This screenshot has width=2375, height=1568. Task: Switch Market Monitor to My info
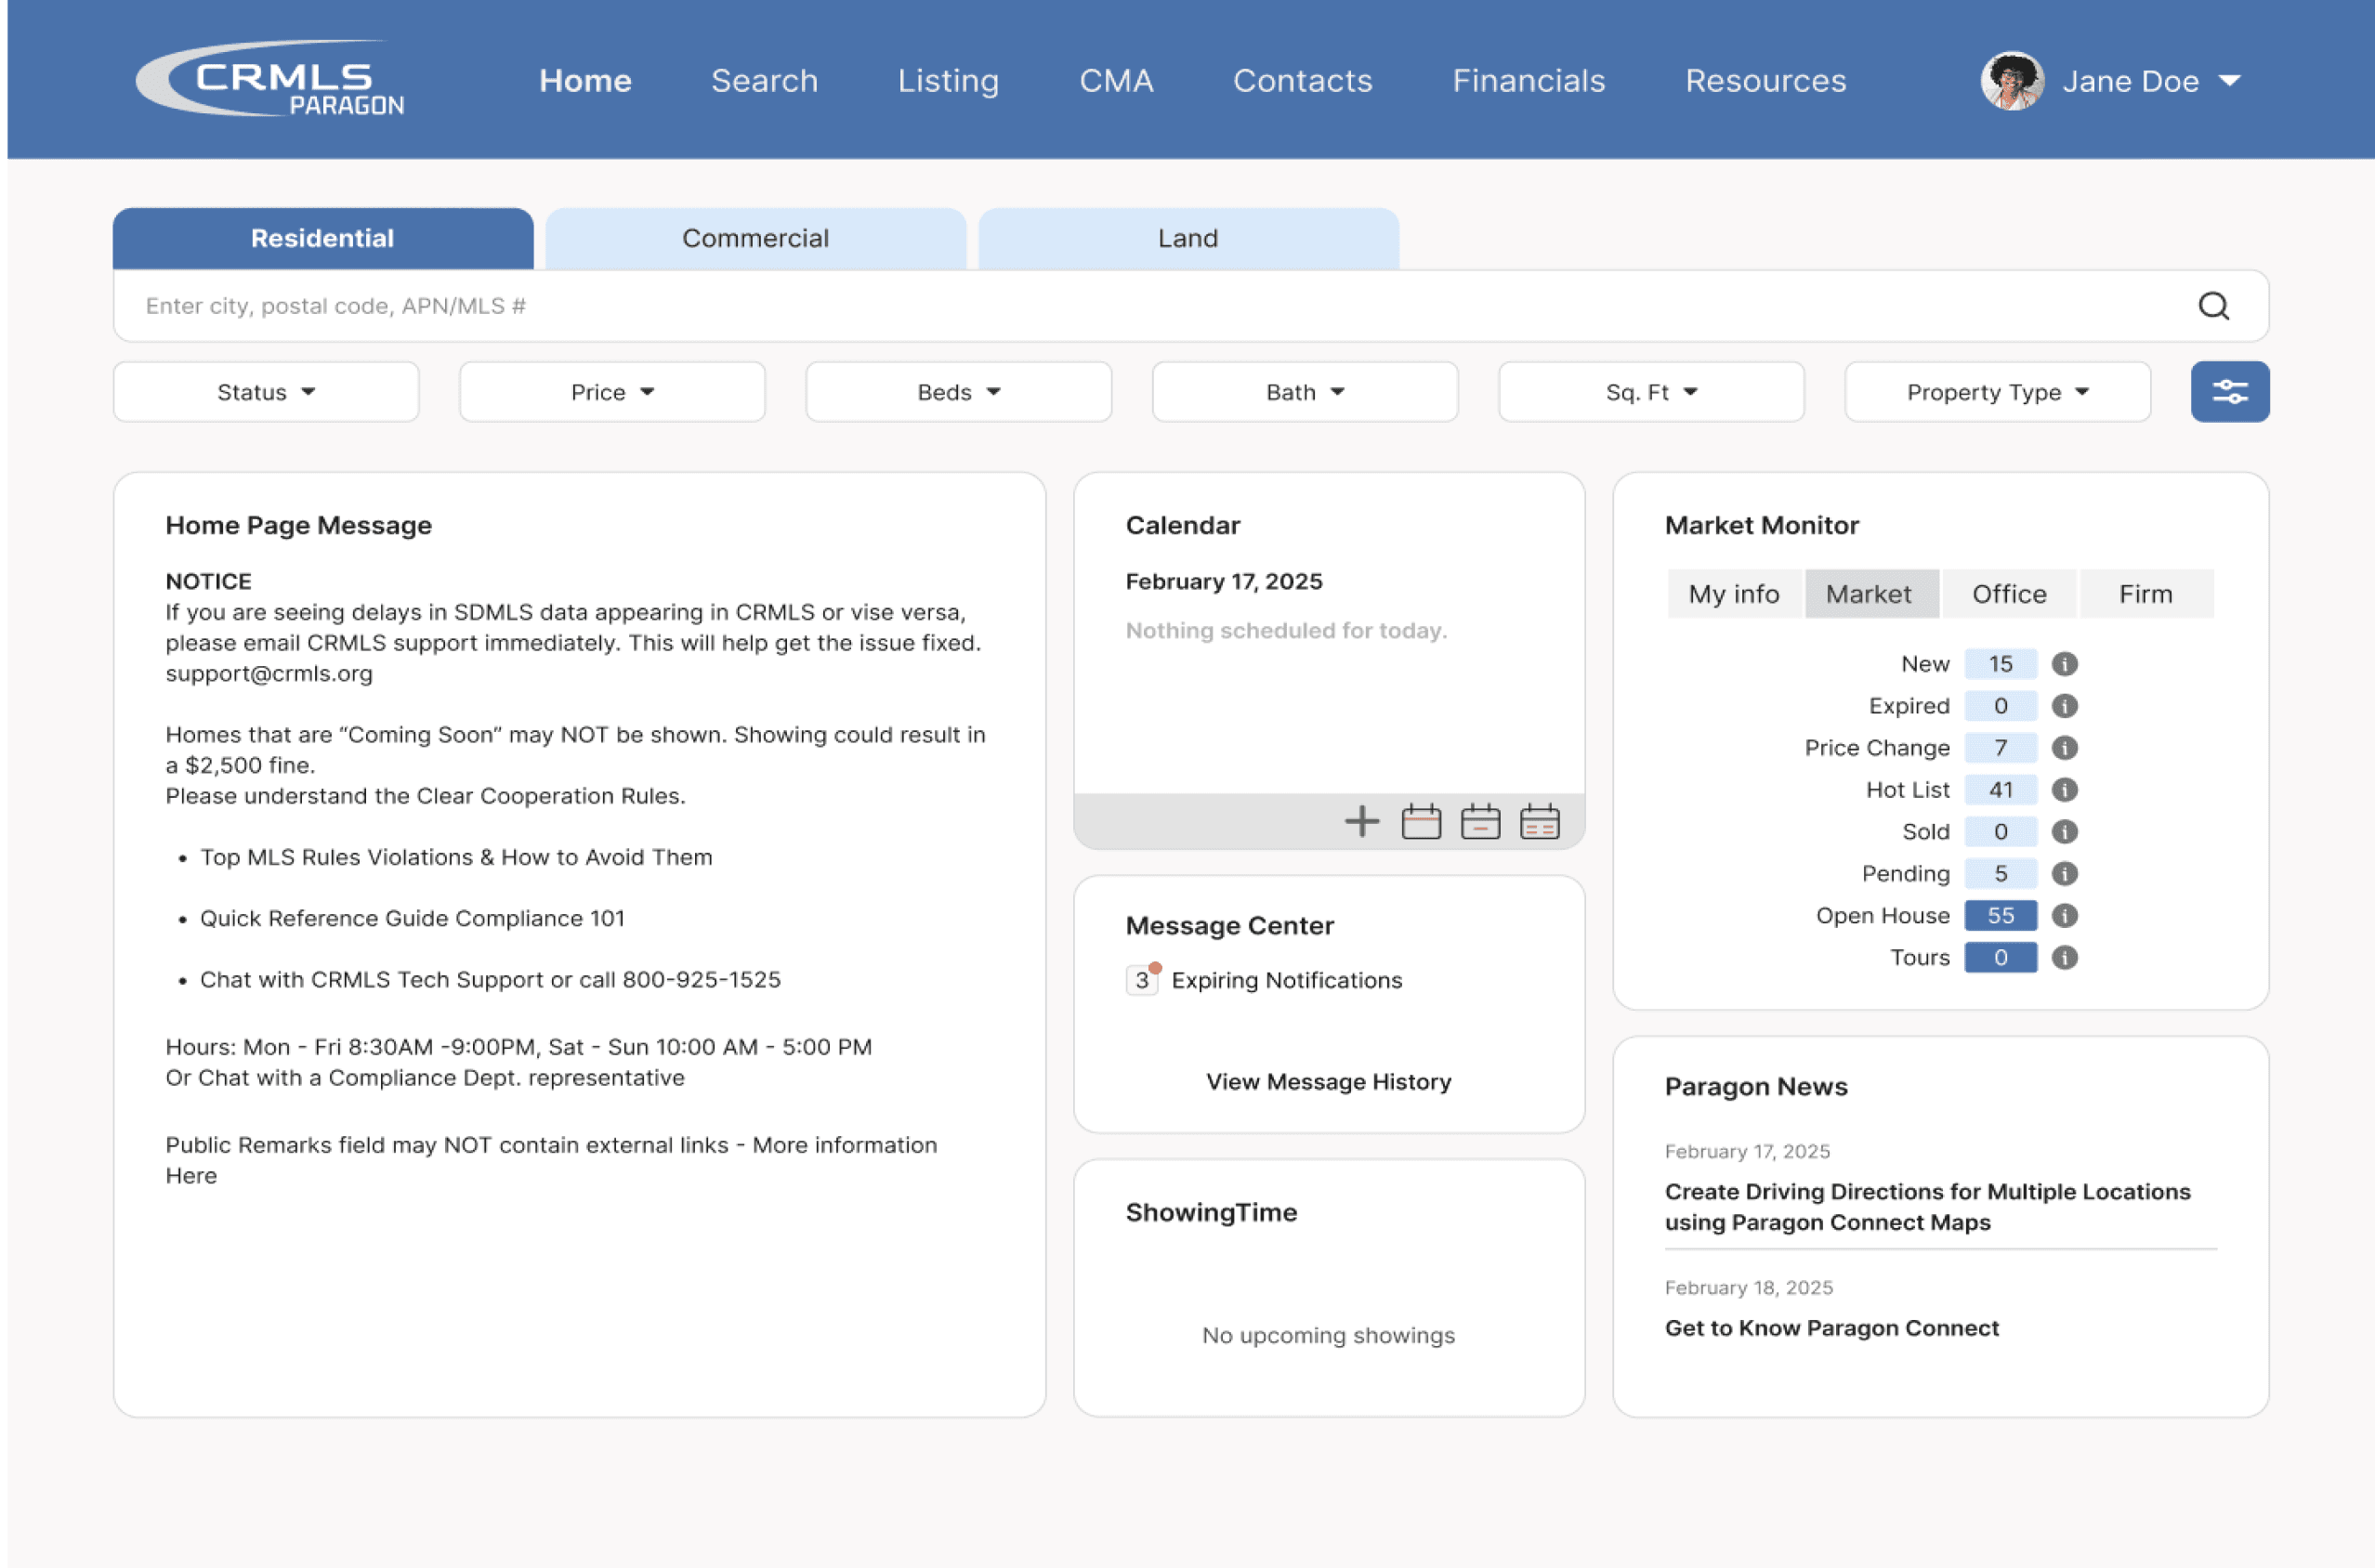[x=1733, y=594]
